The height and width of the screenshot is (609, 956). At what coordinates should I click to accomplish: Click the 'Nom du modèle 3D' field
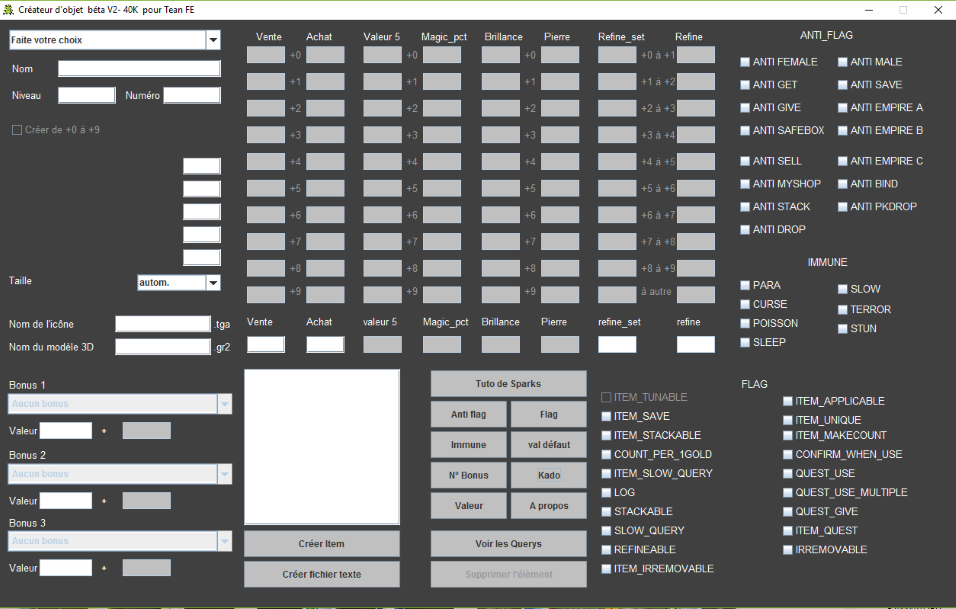[163, 347]
